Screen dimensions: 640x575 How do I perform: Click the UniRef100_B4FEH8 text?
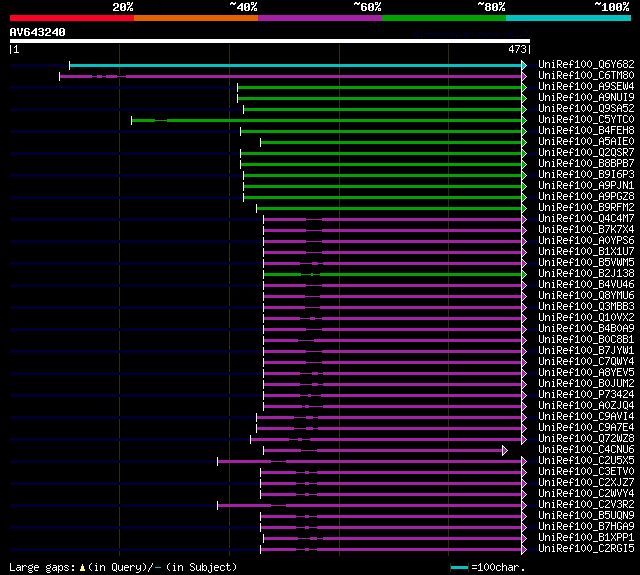click(586, 131)
